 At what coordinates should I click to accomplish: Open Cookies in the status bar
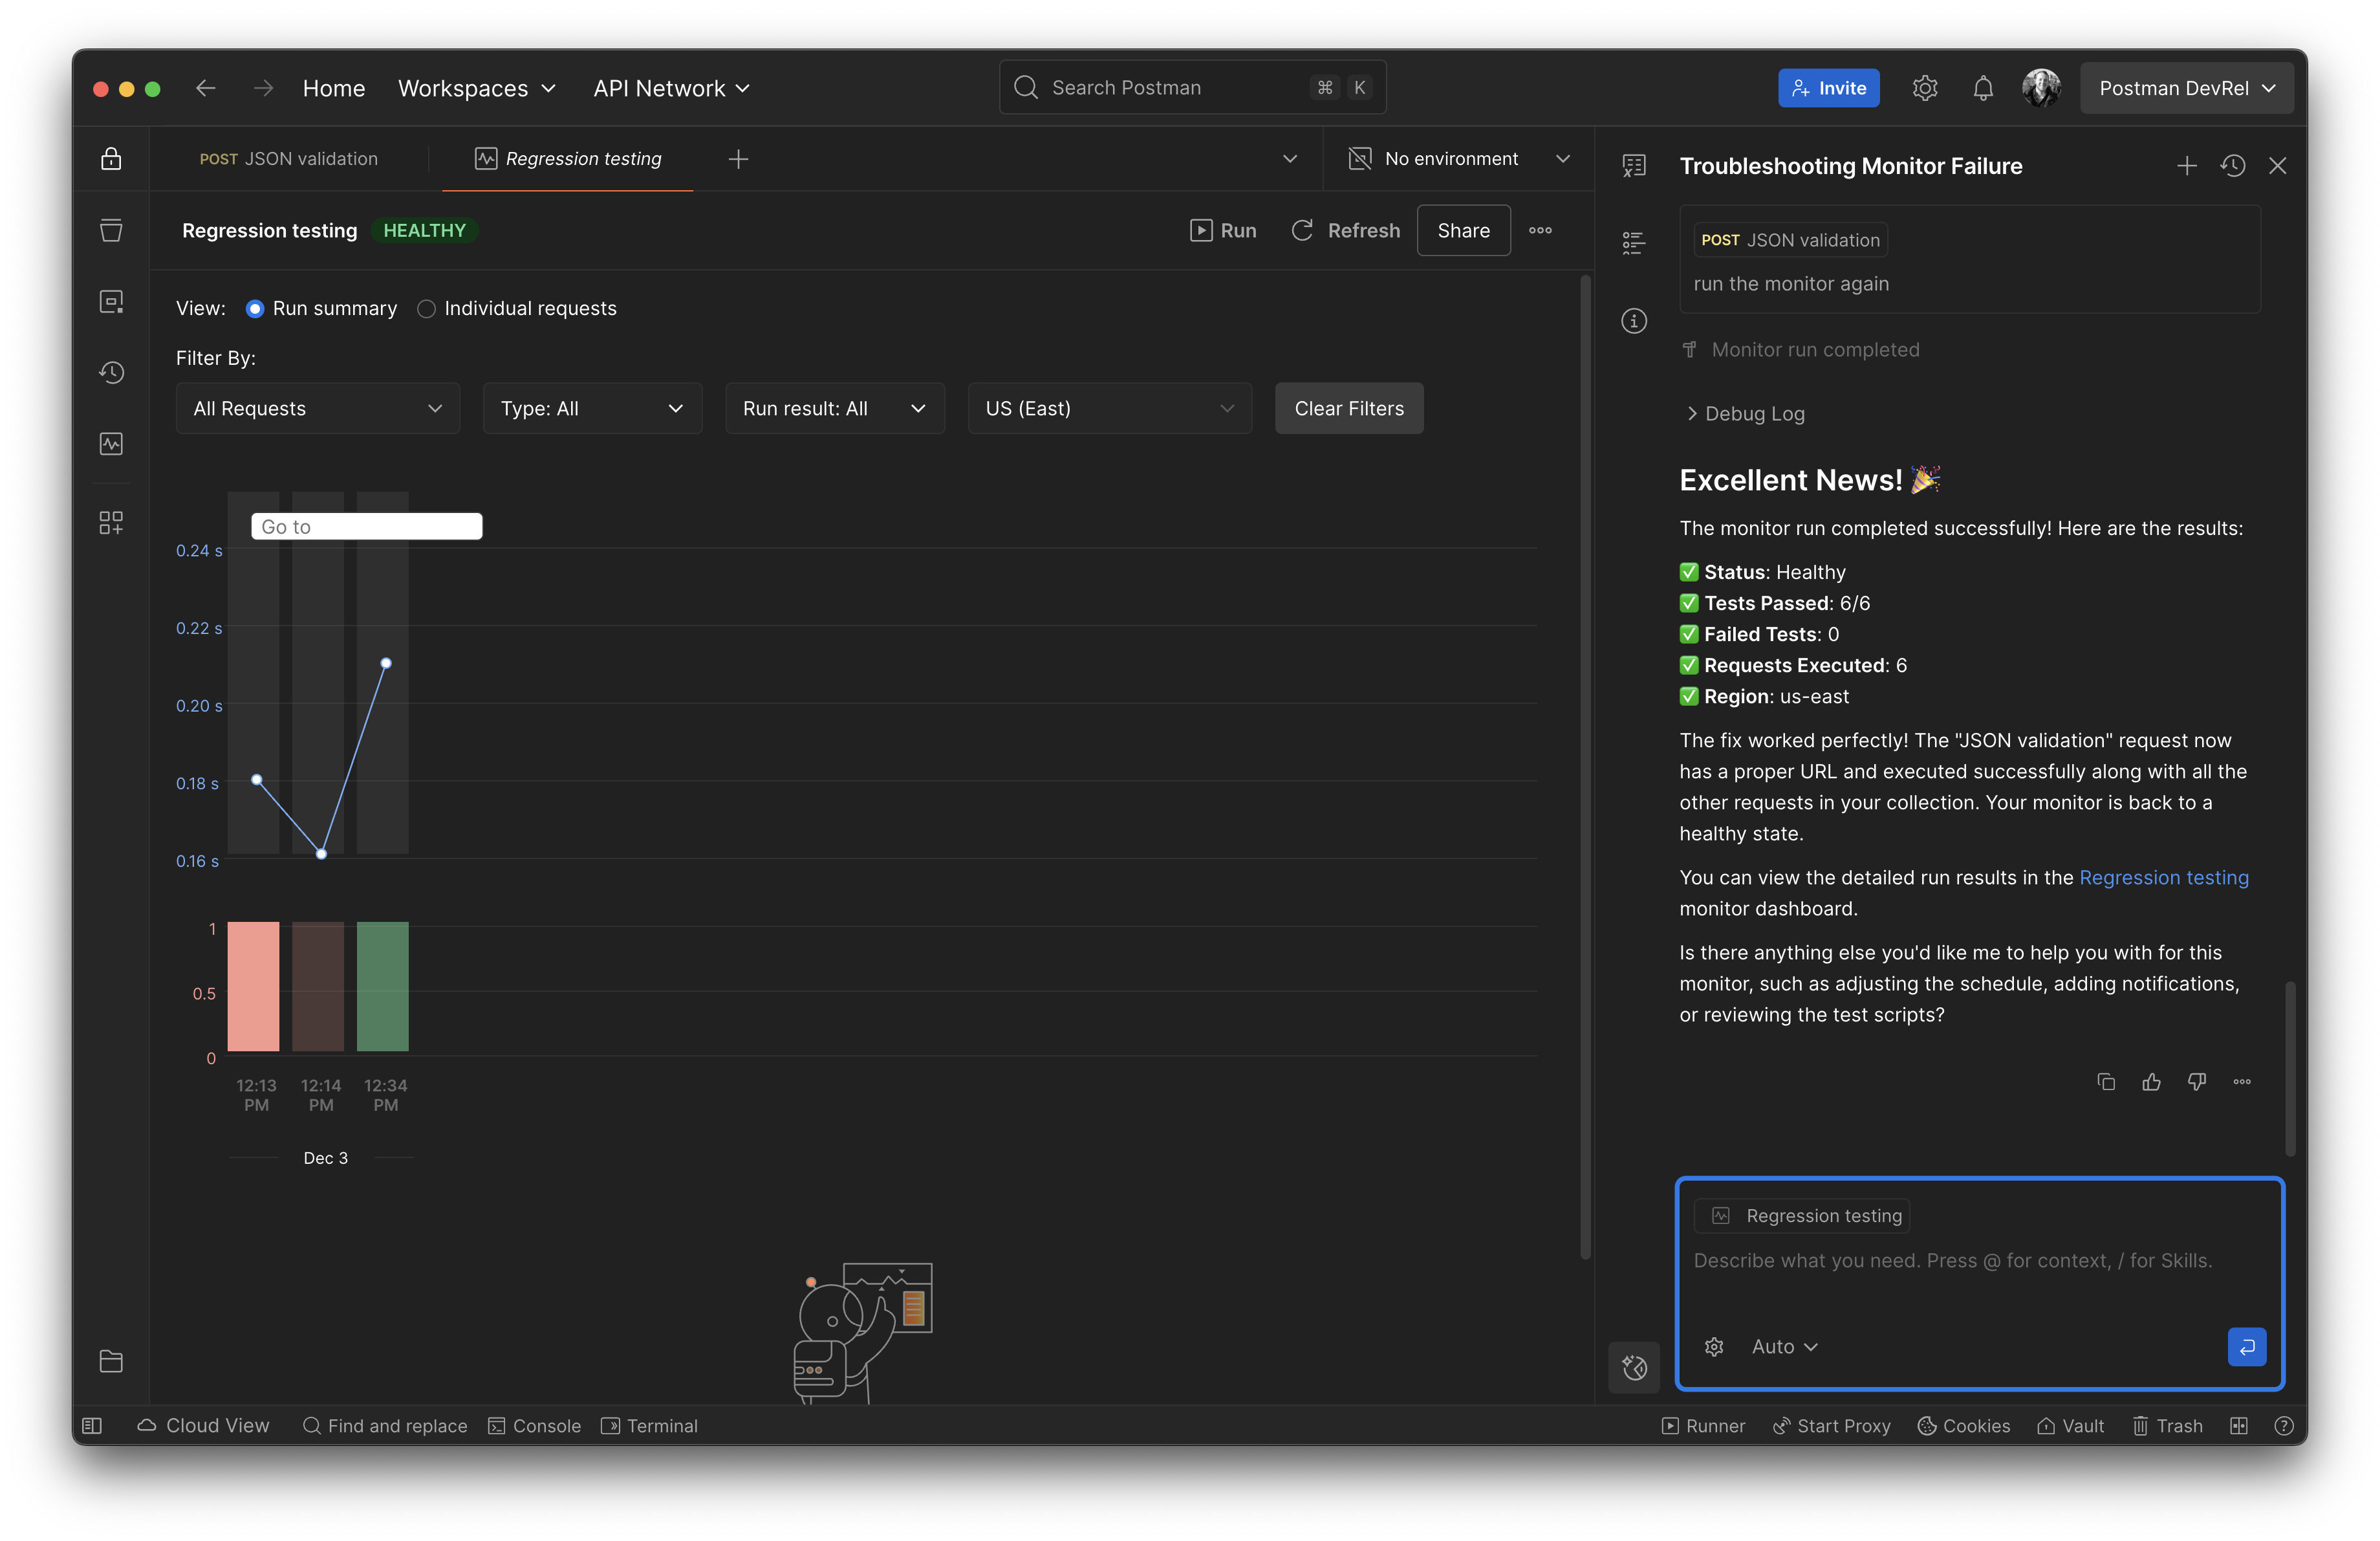click(x=1964, y=1426)
